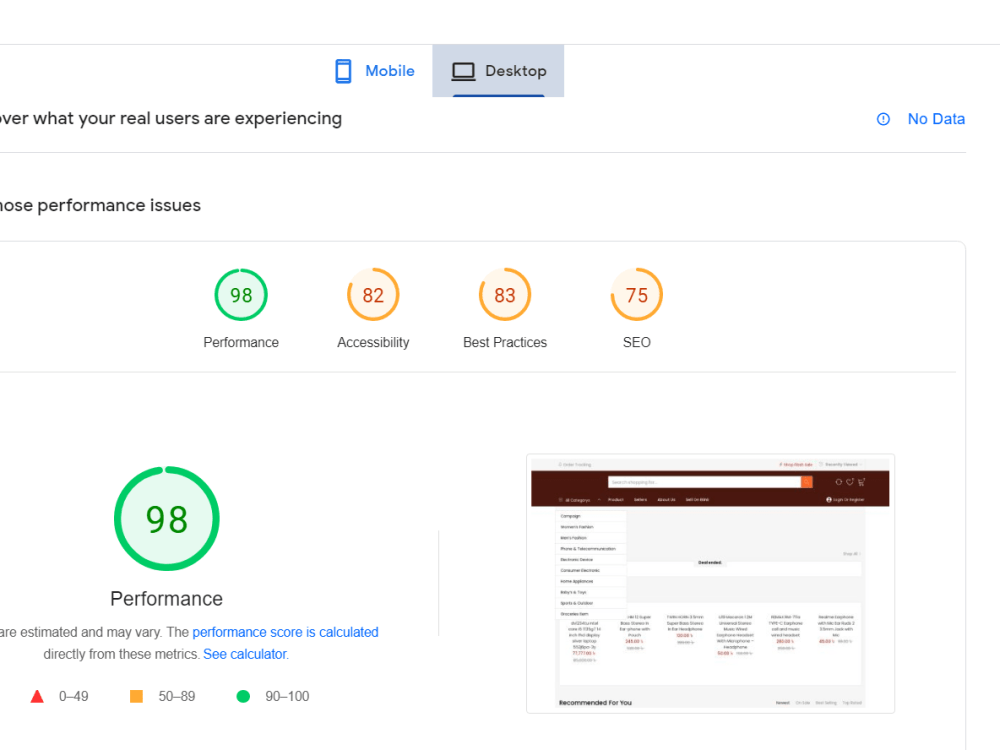Screen dimensions: 1000x750
Task: Open the page screenshot thumbnail
Action: [x=710, y=584]
